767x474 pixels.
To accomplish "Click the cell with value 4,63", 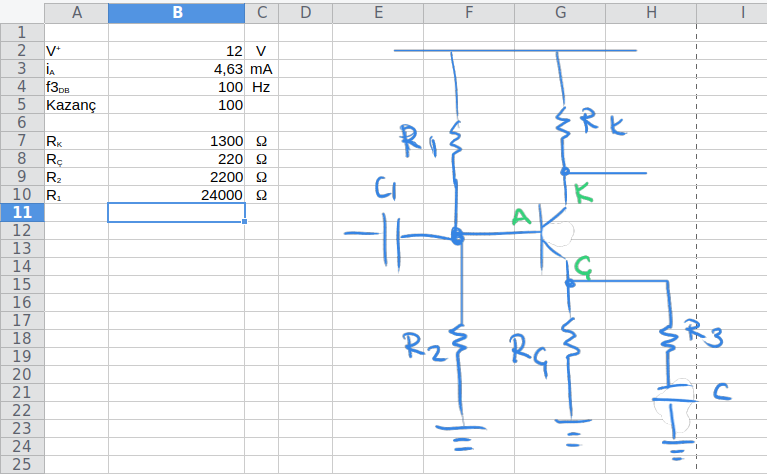I will pyautogui.click(x=177, y=69).
